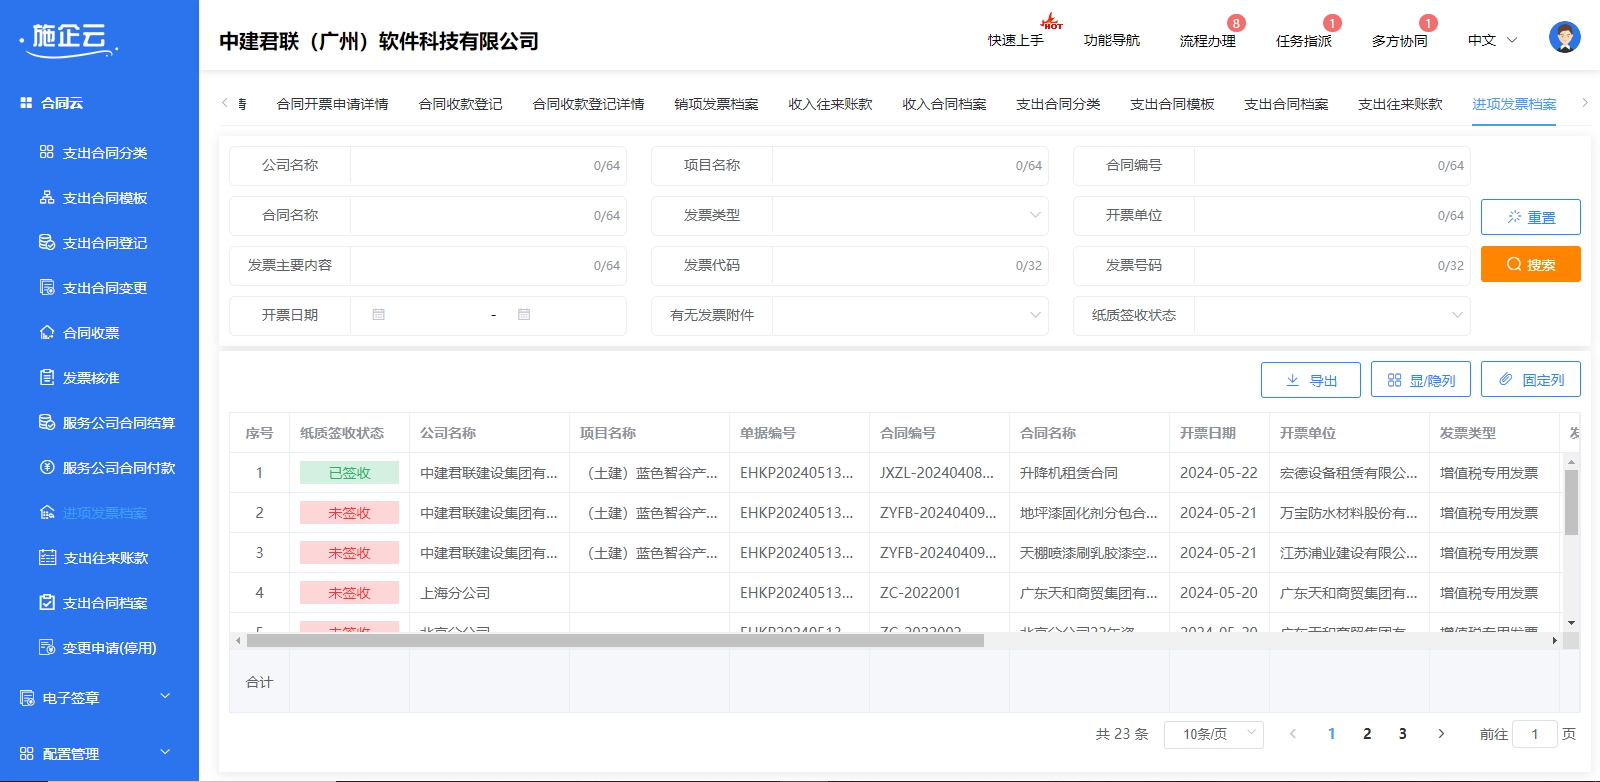The image size is (1600, 782).
Task: Expand the 电子签章 menu
Action: [99, 698]
